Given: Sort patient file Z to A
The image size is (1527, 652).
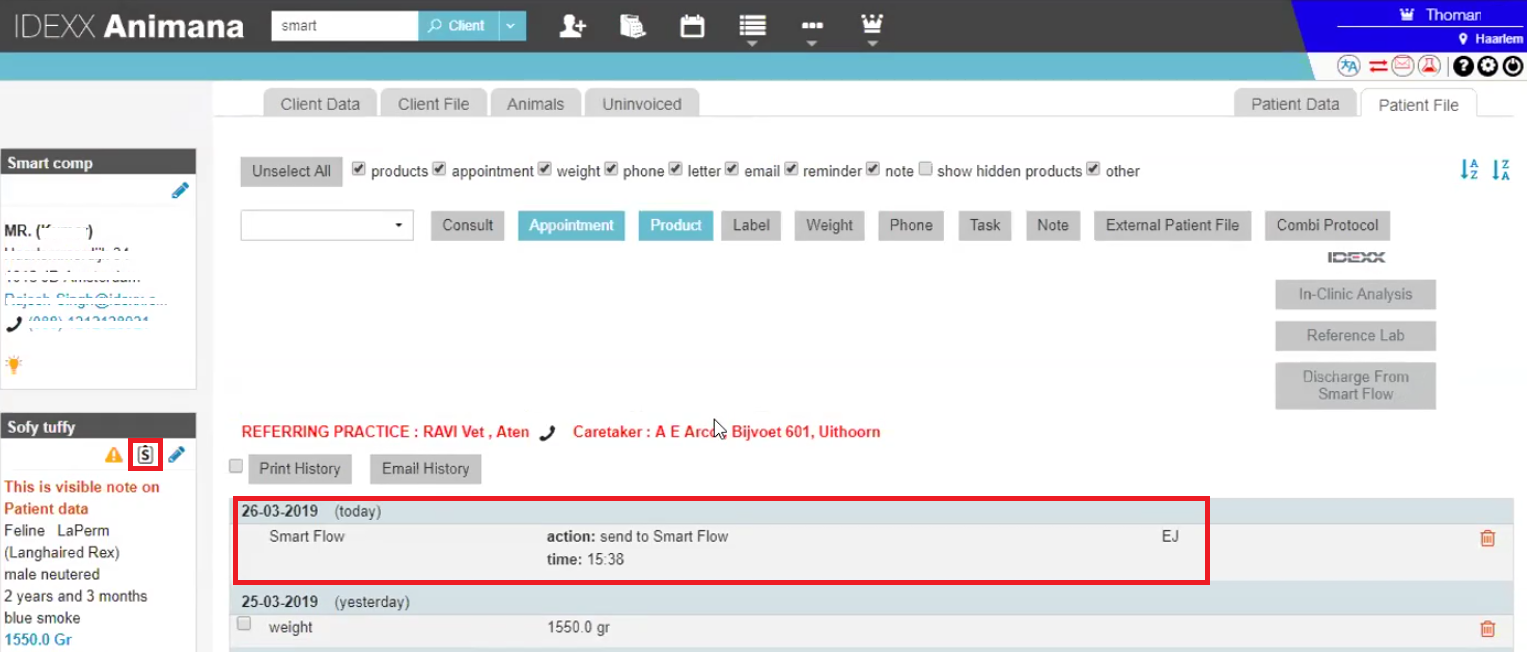Looking at the screenshot, I should pos(1500,170).
